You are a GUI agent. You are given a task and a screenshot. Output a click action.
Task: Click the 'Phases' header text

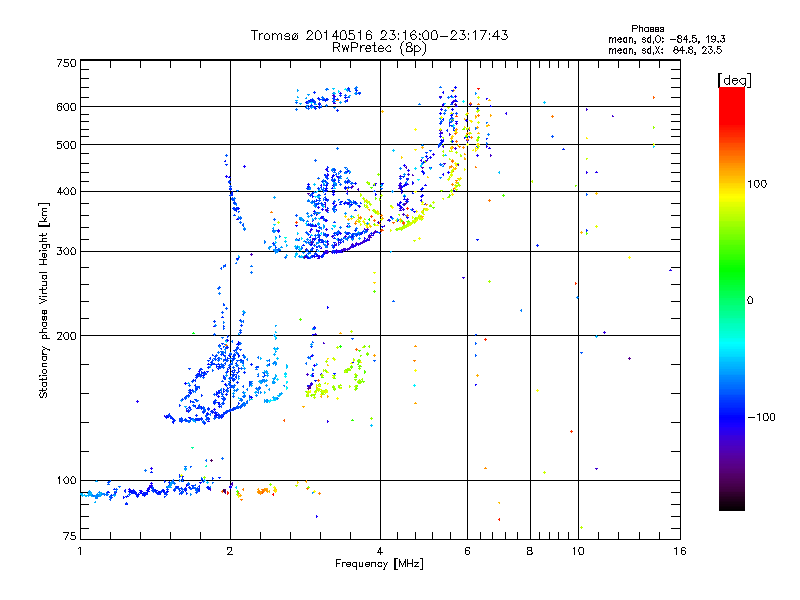pos(647,29)
